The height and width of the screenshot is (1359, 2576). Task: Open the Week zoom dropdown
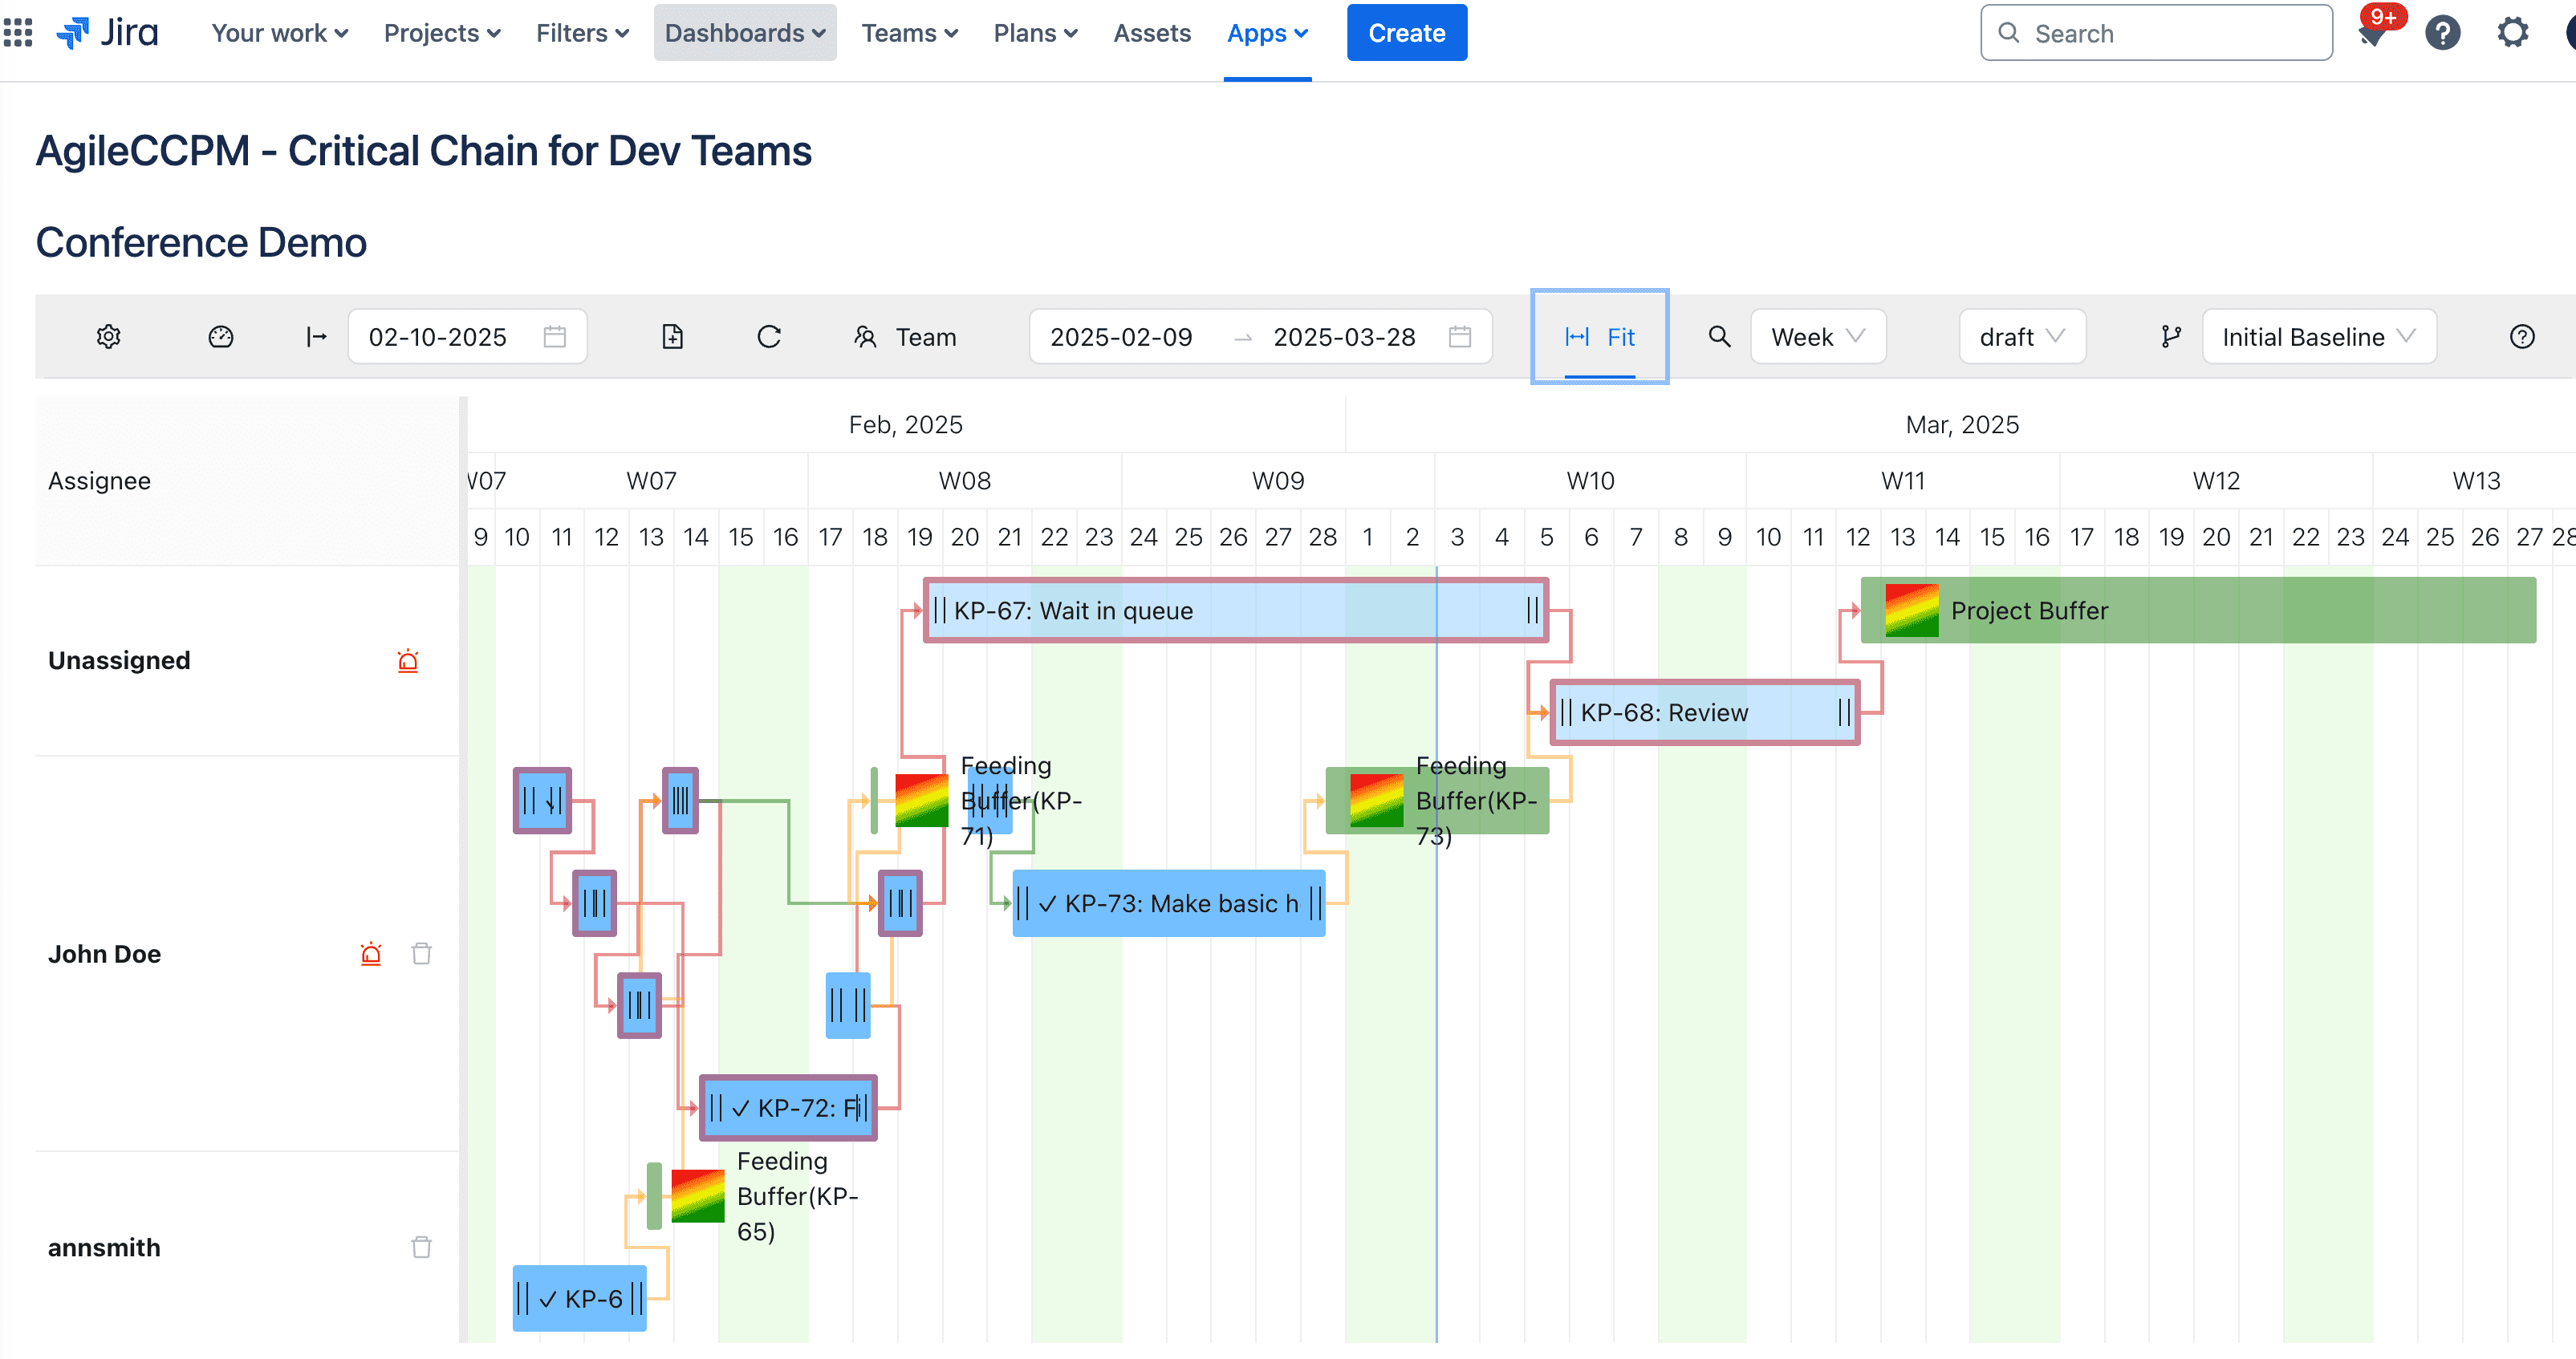(1817, 336)
